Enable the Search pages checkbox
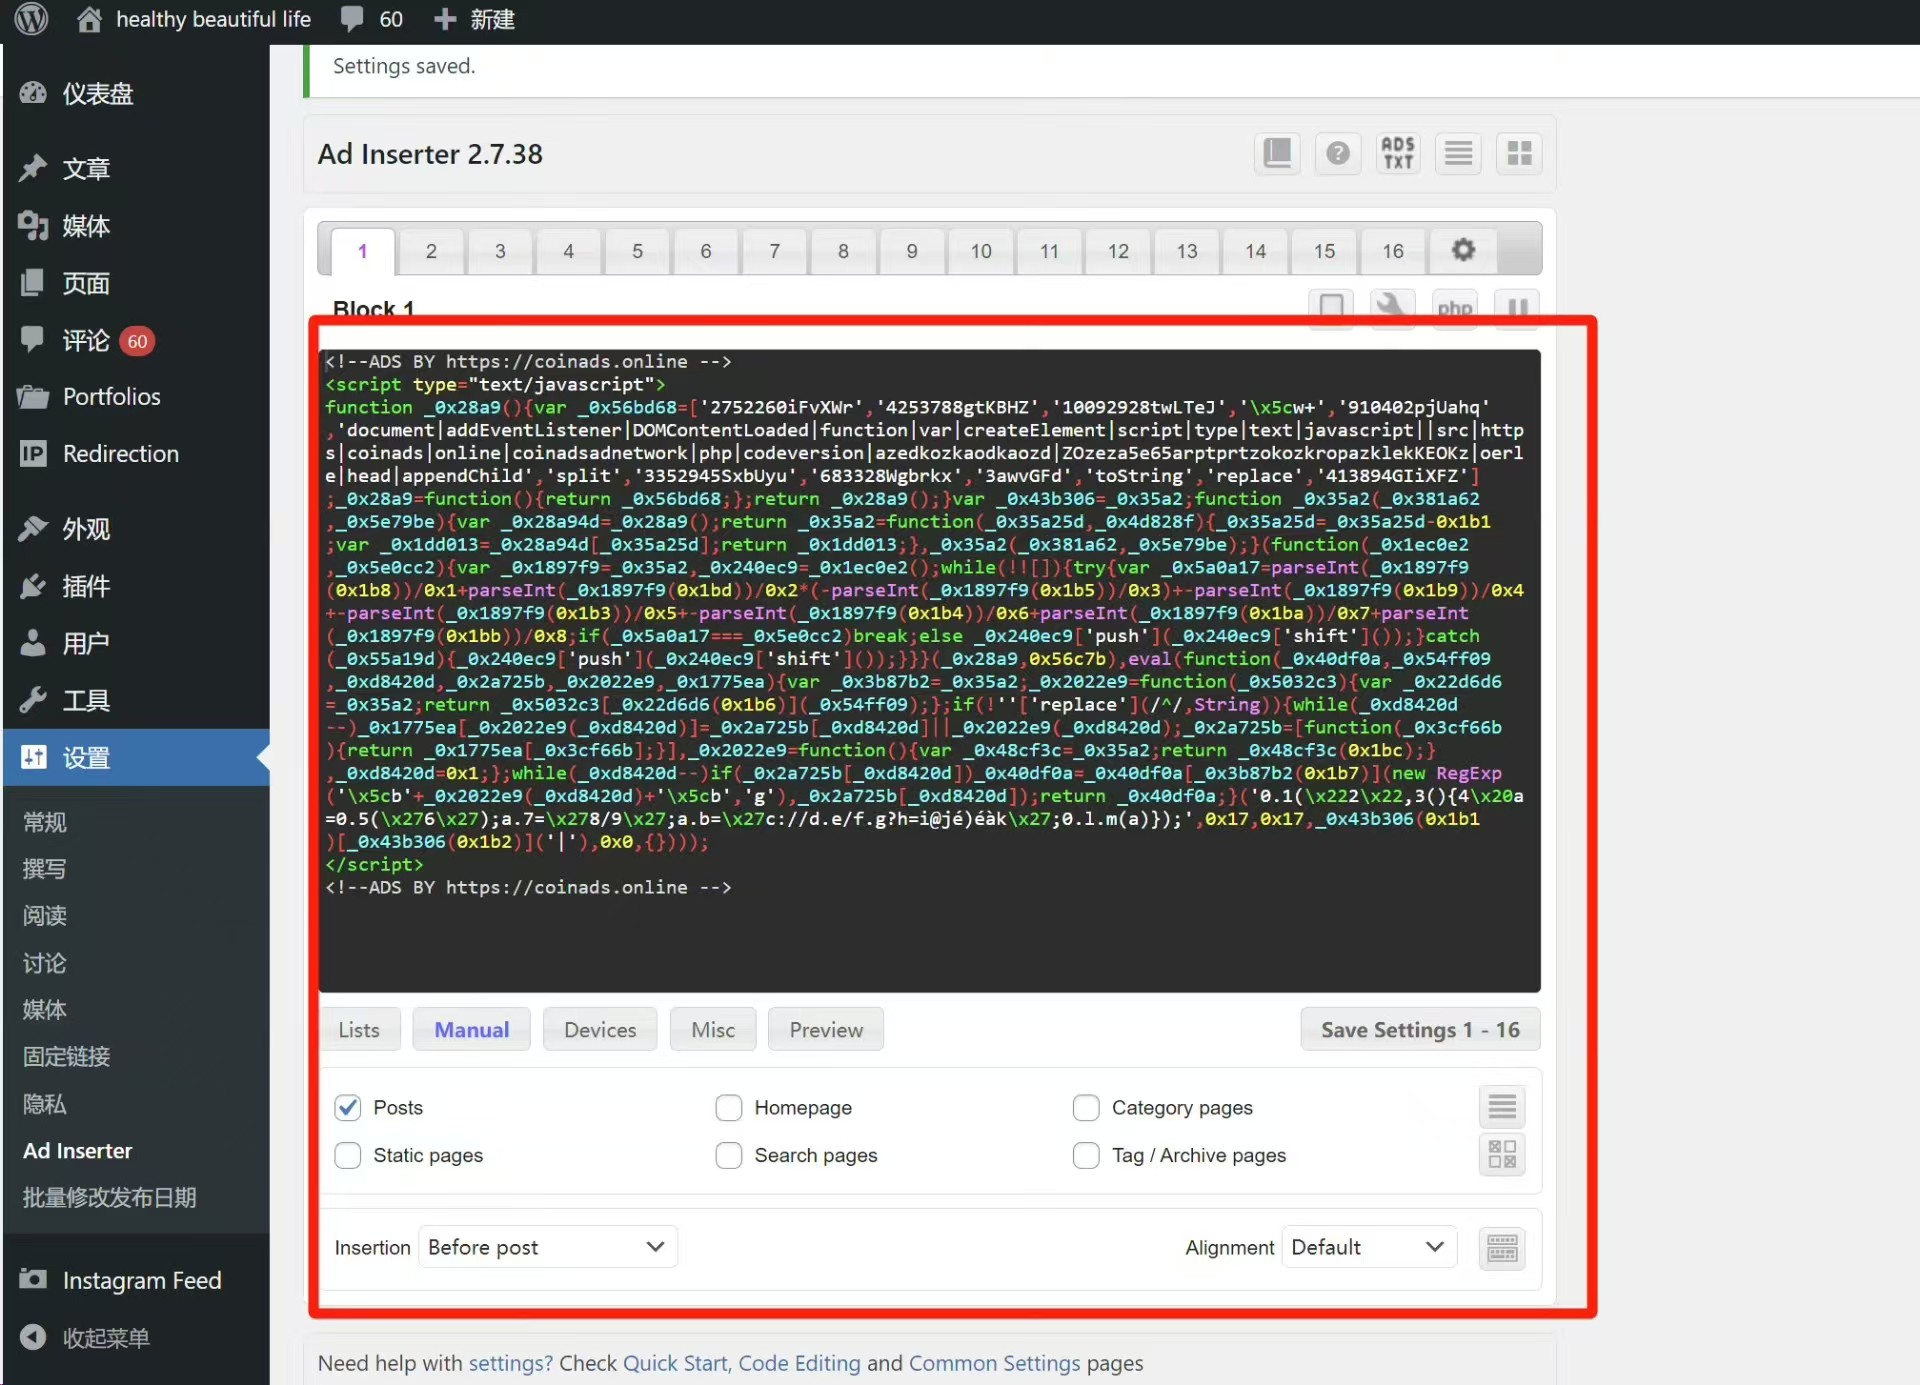This screenshot has width=1920, height=1385. [x=729, y=1155]
